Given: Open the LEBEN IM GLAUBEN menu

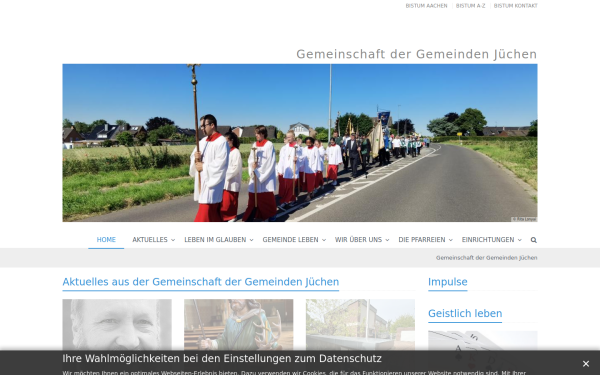Looking at the screenshot, I should [x=215, y=240].
